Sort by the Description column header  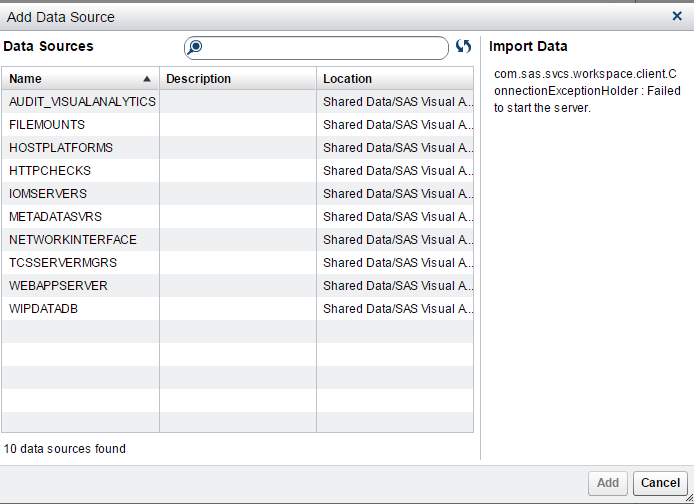[x=238, y=78]
